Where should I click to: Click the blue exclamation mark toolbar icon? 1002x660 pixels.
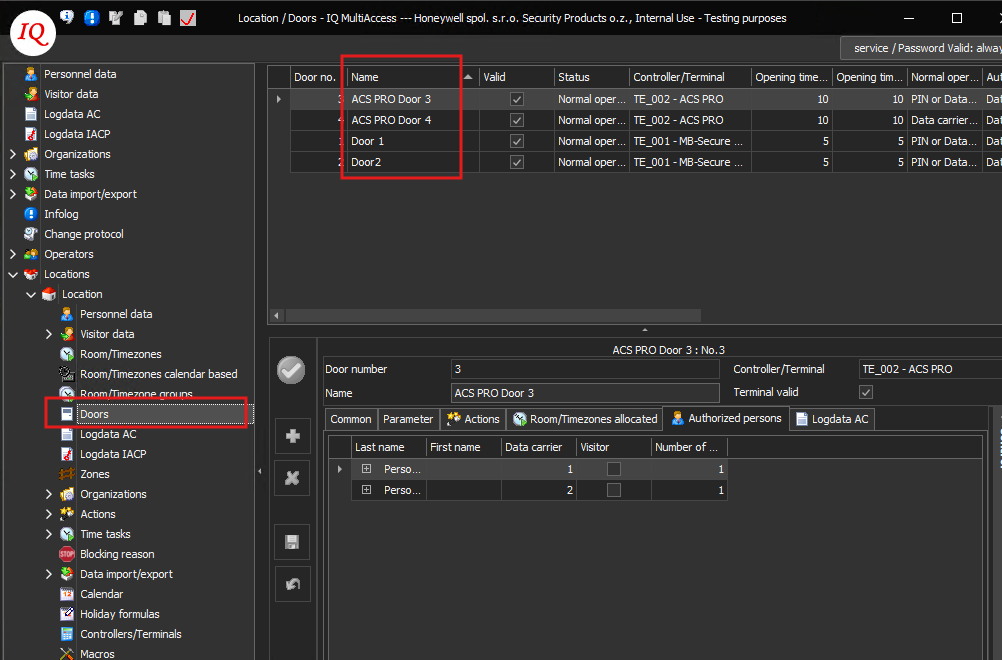click(x=91, y=17)
